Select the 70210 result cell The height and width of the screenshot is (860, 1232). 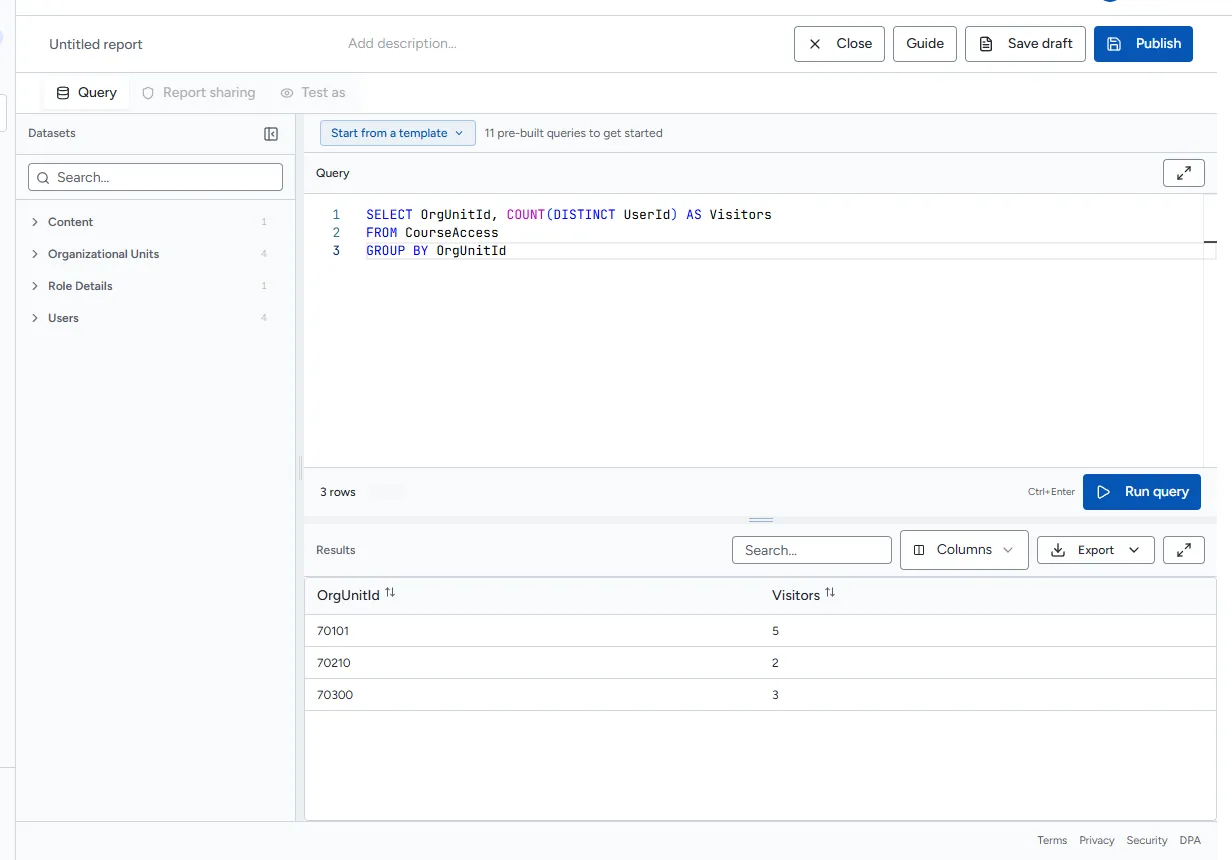point(532,663)
